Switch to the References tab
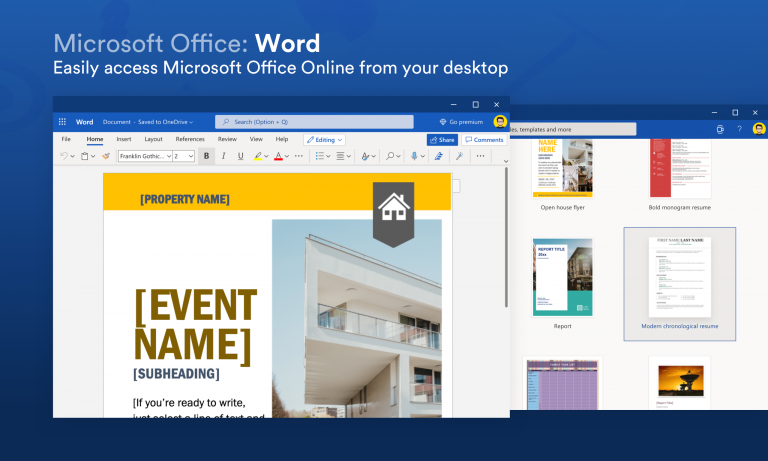 (x=190, y=139)
